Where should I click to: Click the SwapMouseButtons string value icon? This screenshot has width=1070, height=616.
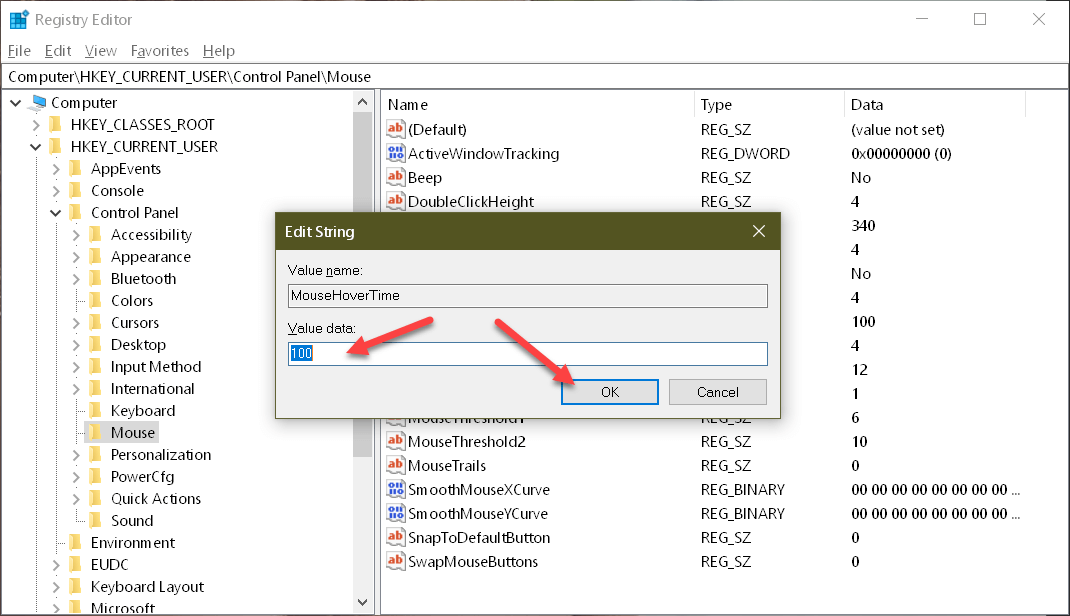pos(396,561)
